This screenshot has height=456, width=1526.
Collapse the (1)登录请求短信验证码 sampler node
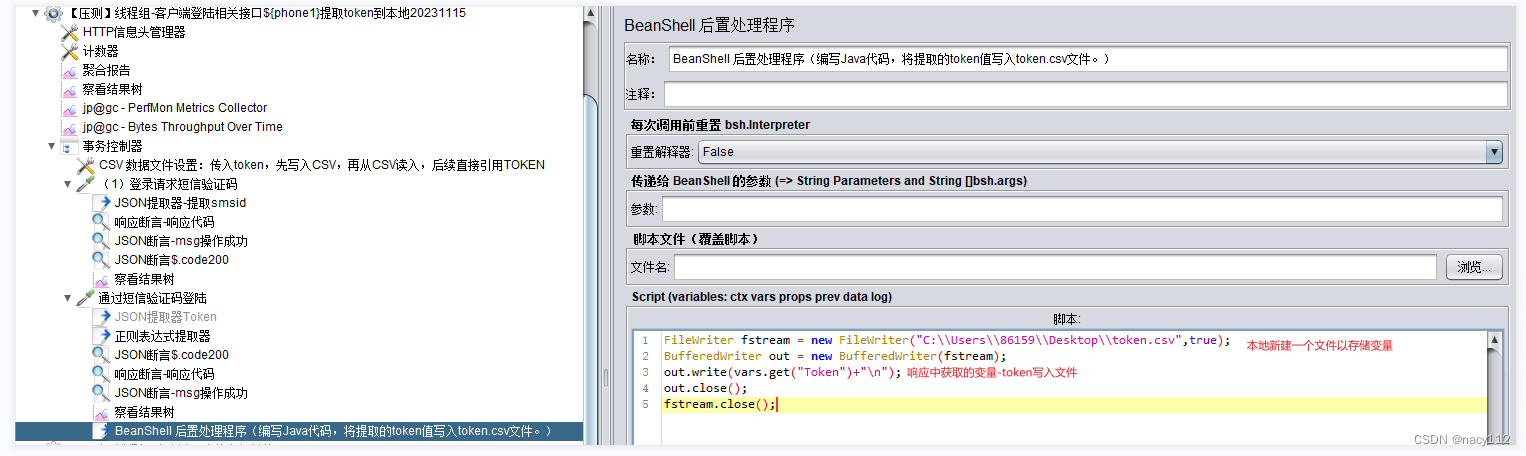[x=67, y=184]
